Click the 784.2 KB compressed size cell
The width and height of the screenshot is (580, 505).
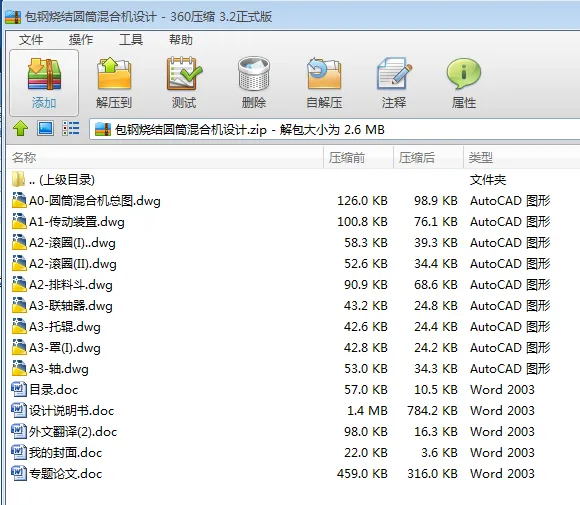click(432, 411)
